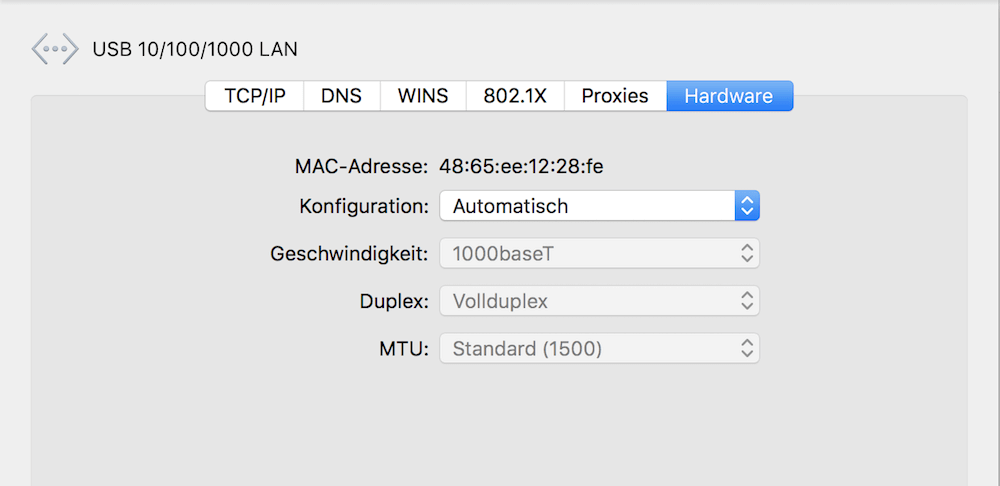Image resolution: width=1000 pixels, height=486 pixels.
Task: Click the Geschwindigkeit label text
Action: pos(349,254)
